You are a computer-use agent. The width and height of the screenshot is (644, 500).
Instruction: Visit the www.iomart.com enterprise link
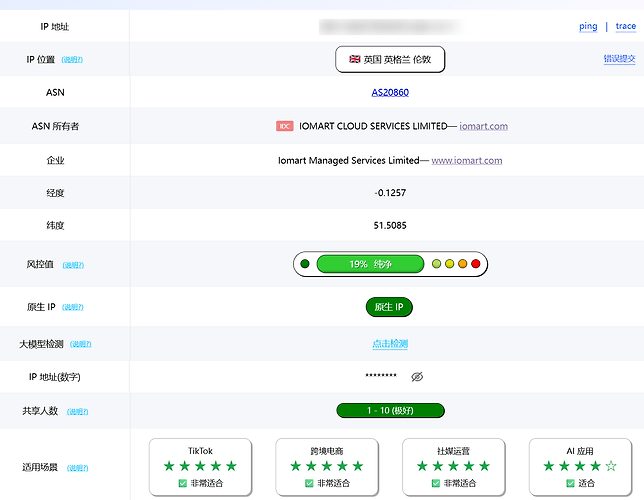pyautogui.click(x=467, y=161)
